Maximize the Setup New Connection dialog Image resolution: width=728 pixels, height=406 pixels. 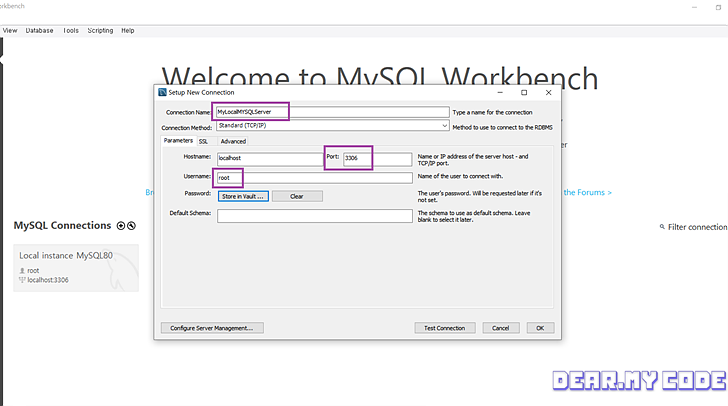pos(524,92)
